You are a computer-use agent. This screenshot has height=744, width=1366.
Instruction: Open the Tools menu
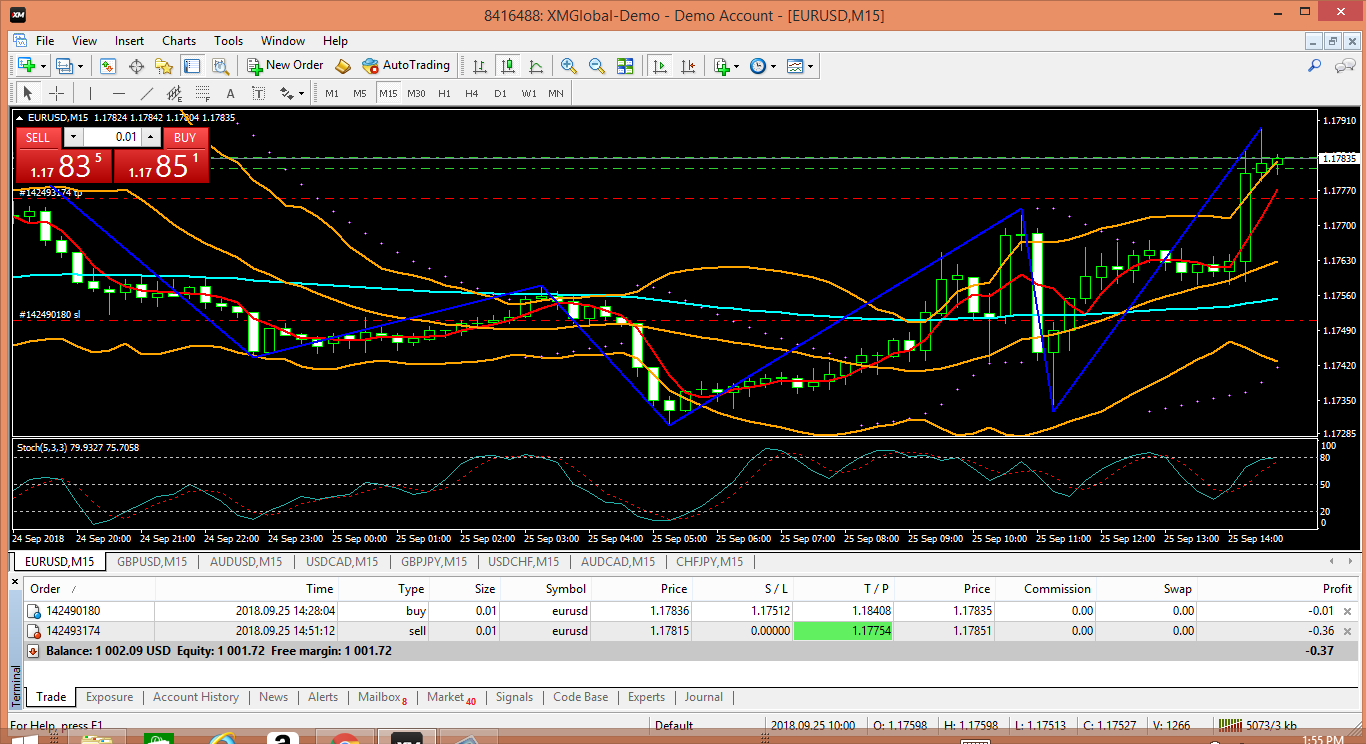[x=228, y=41]
